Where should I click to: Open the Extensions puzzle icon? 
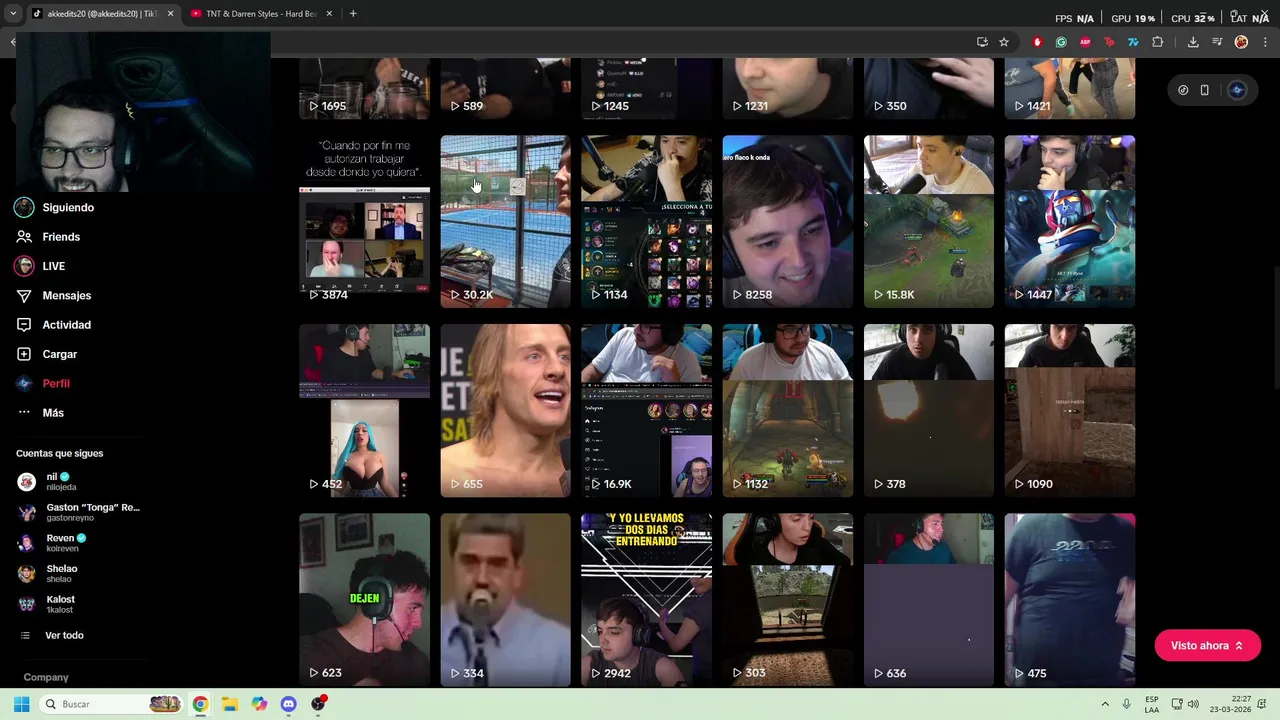tap(1158, 42)
